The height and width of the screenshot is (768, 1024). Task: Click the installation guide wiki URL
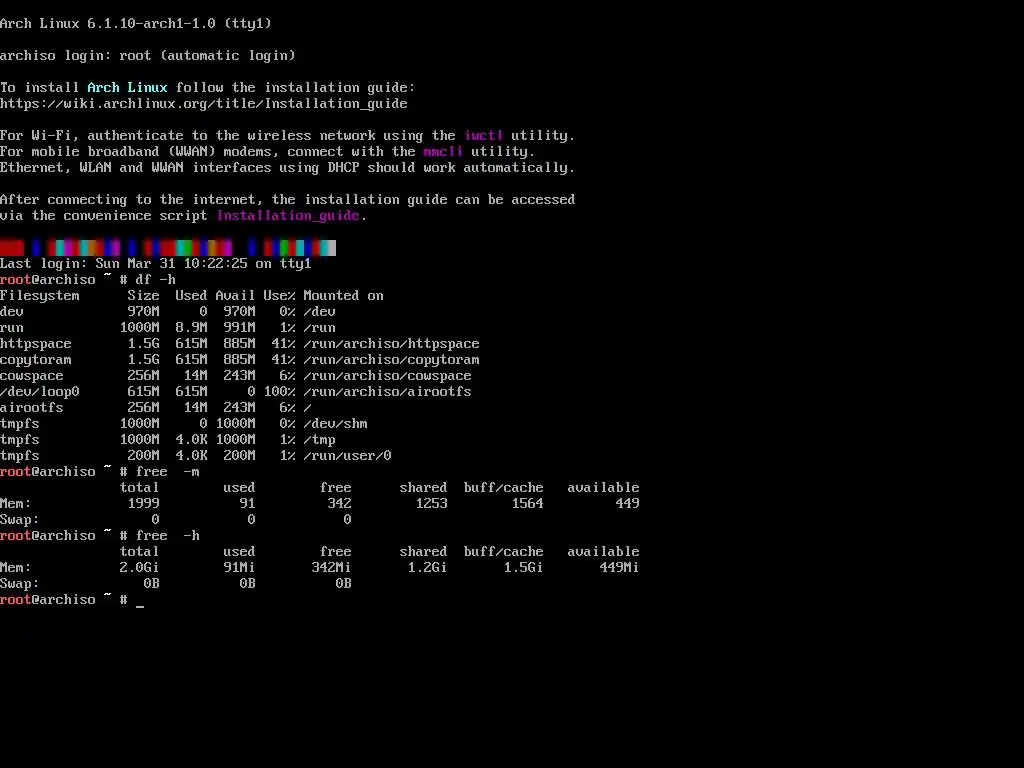point(204,104)
